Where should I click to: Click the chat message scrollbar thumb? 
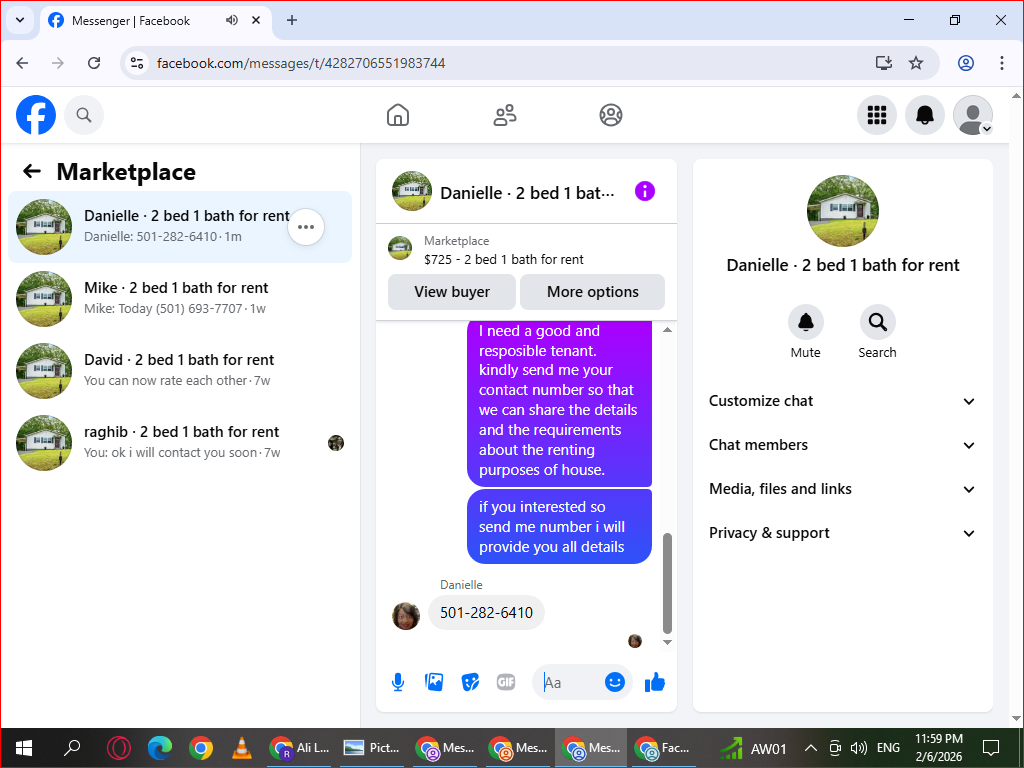pos(667,583)
